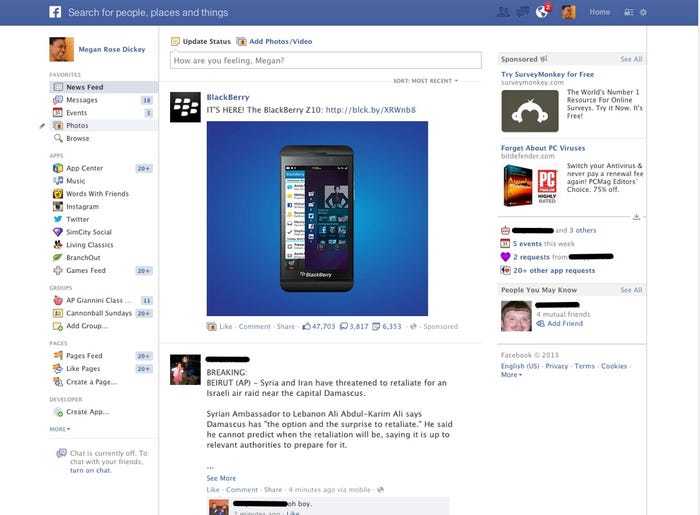
Task: Click Add Group link
Action: coord(87,326)
